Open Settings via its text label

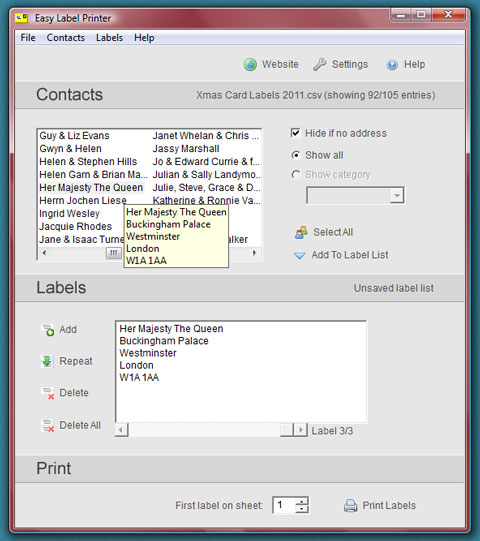(350, 65)
